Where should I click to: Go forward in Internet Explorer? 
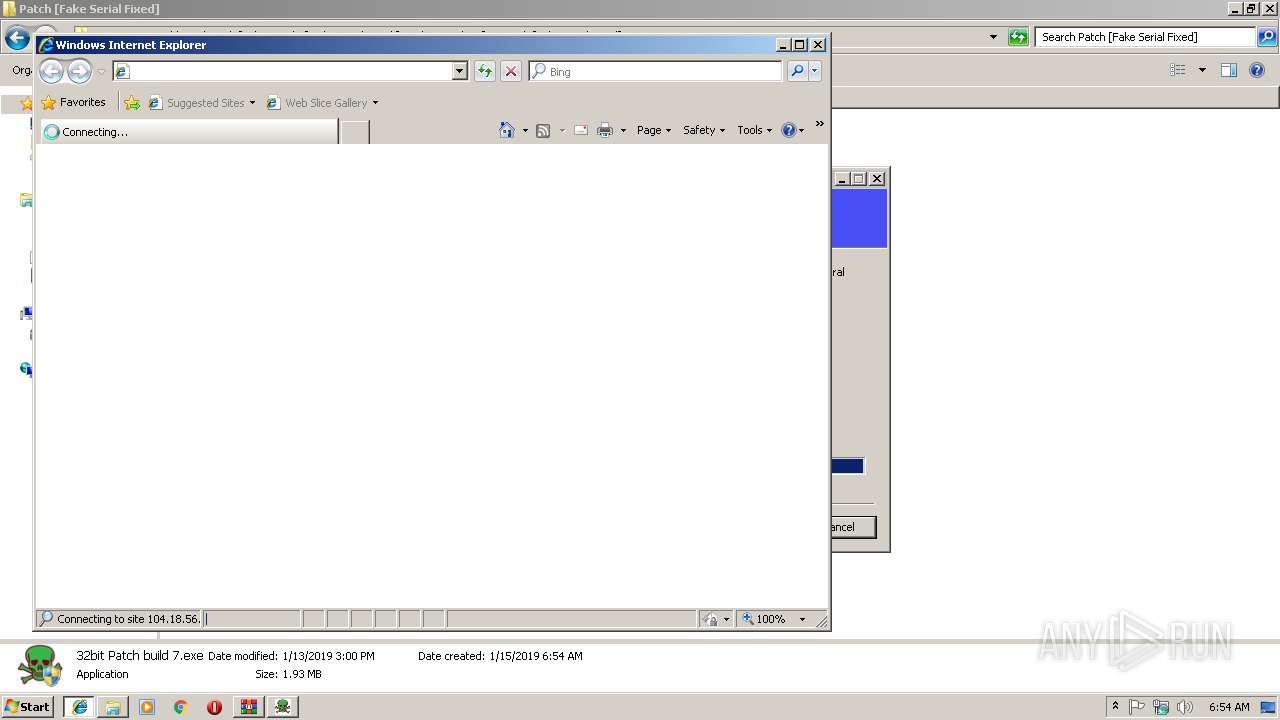click(79, 71)
